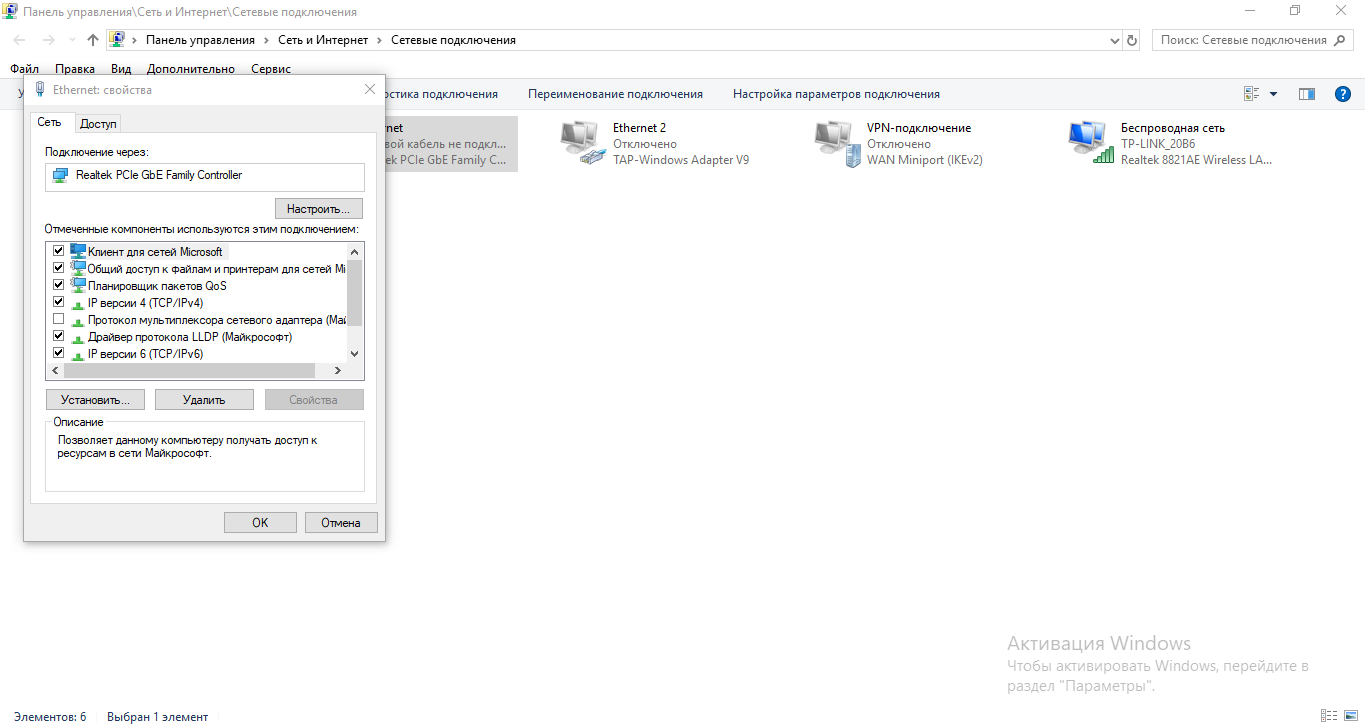This screenshot has width=1365, height=727.
Task: Go up one level with Up arrow
Action: [93, 40]
